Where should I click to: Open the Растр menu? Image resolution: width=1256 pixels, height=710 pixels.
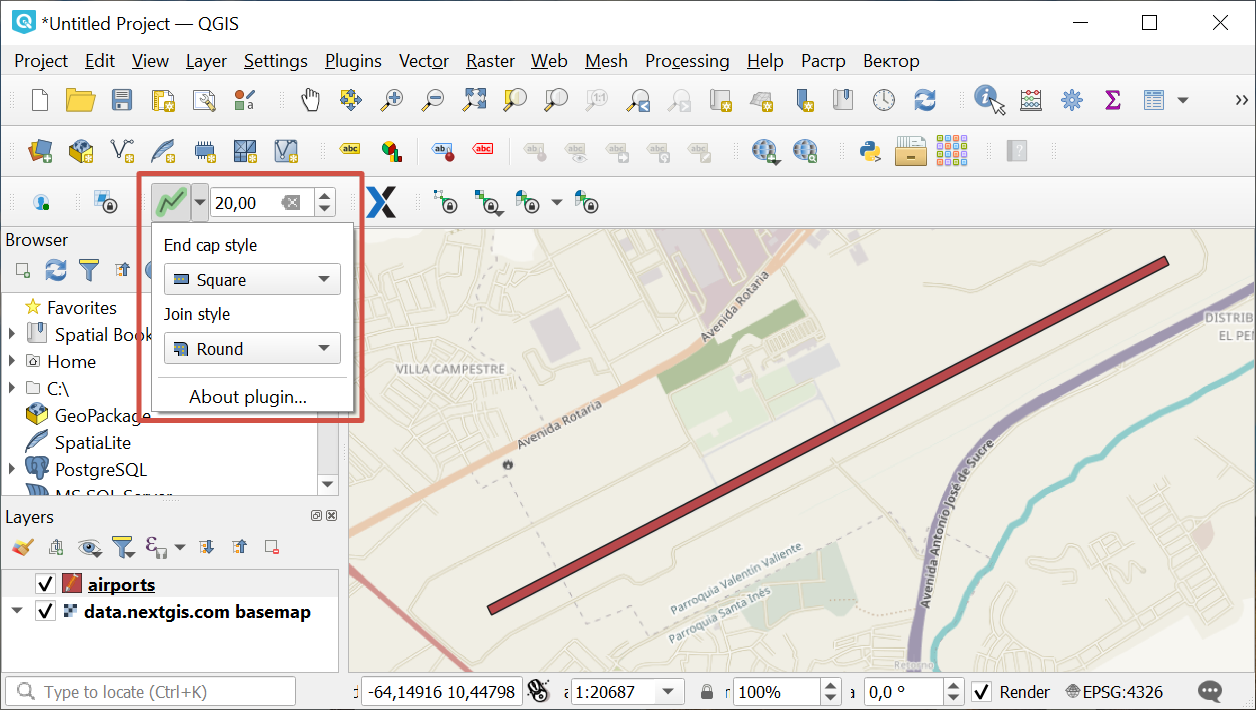823,61
